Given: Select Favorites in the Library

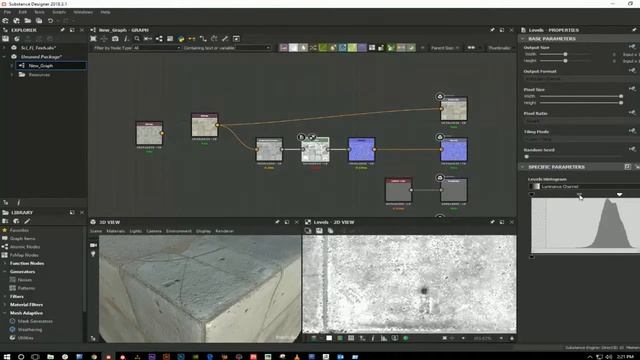Looking at the screenshot, I should pyautogui.click(x=19, y=230).
